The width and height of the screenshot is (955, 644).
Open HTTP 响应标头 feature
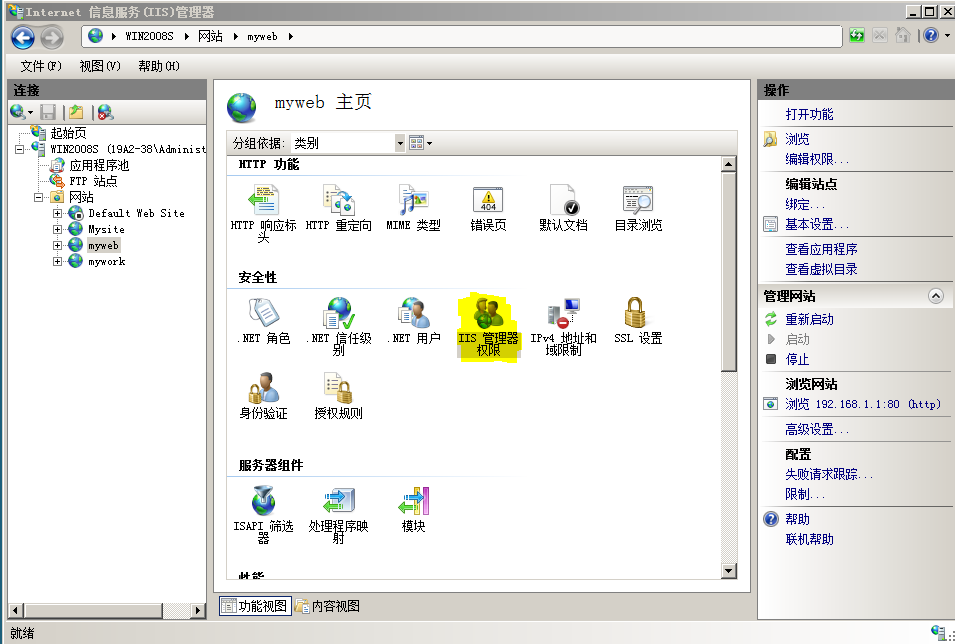point(263,213)
